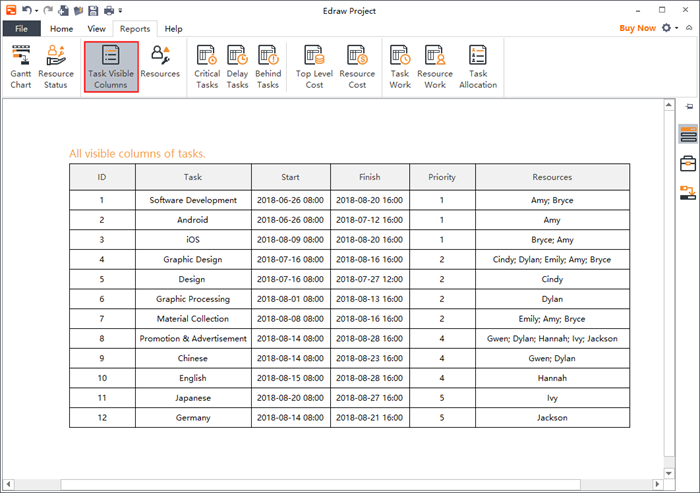Click the New document icon
700x493 pixels.
(x=63, y=10)
